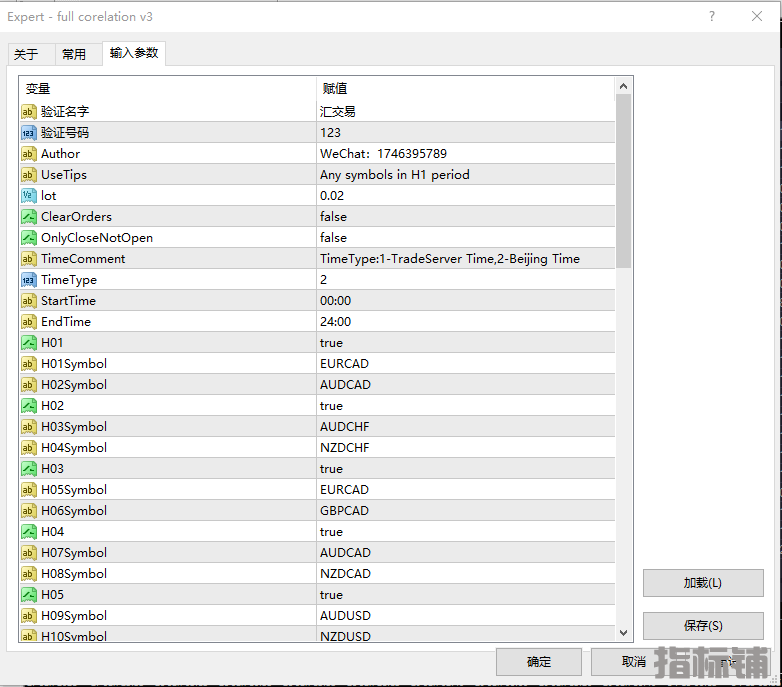The height and width of the screenshot is (687, 782).
Task: Click the string icon beside H05Symbol
Action: (x=29, y=490)
